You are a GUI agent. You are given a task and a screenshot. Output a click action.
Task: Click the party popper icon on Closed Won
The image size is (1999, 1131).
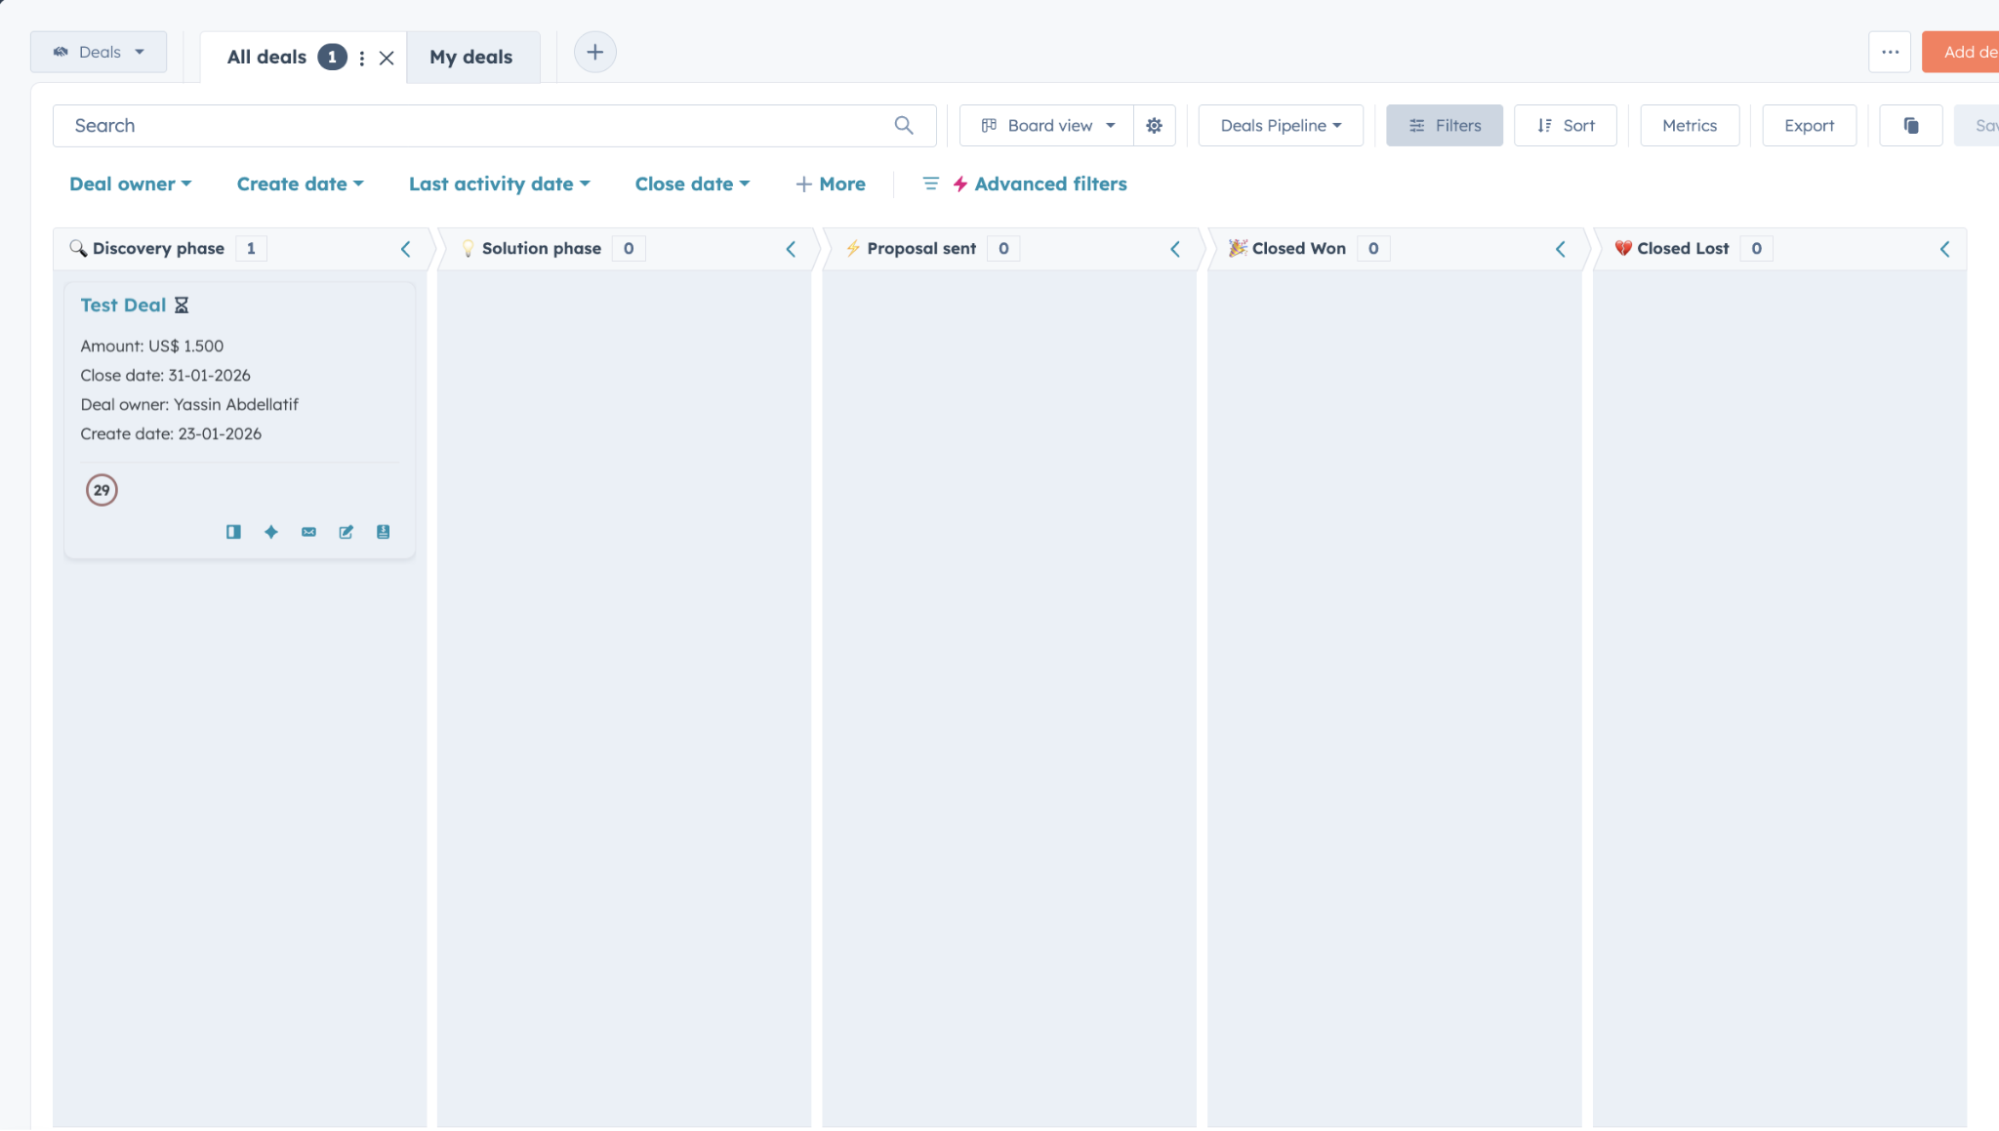coord(1238,248)
